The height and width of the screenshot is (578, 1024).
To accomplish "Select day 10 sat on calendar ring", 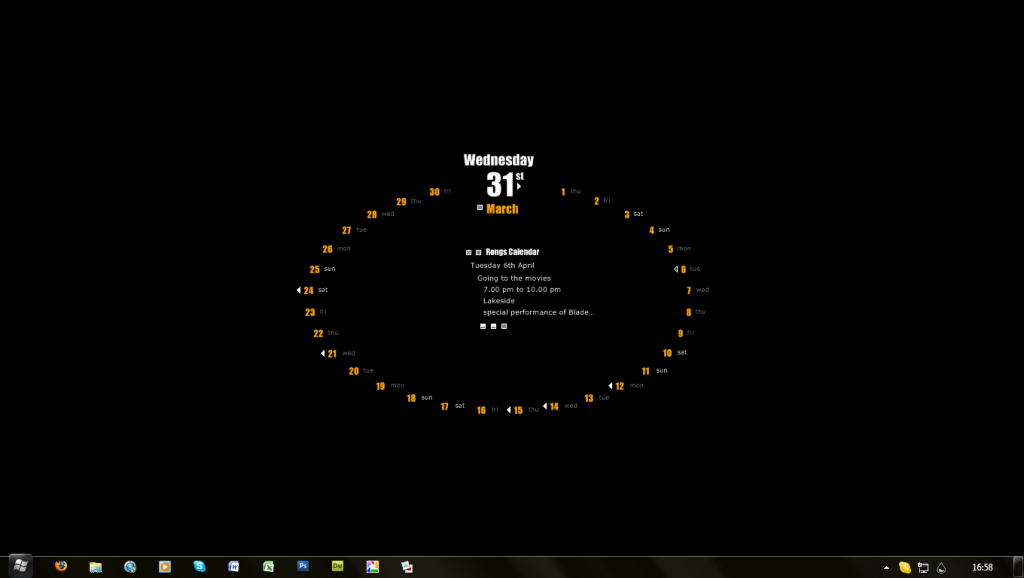I will click(x=675, y=353).
